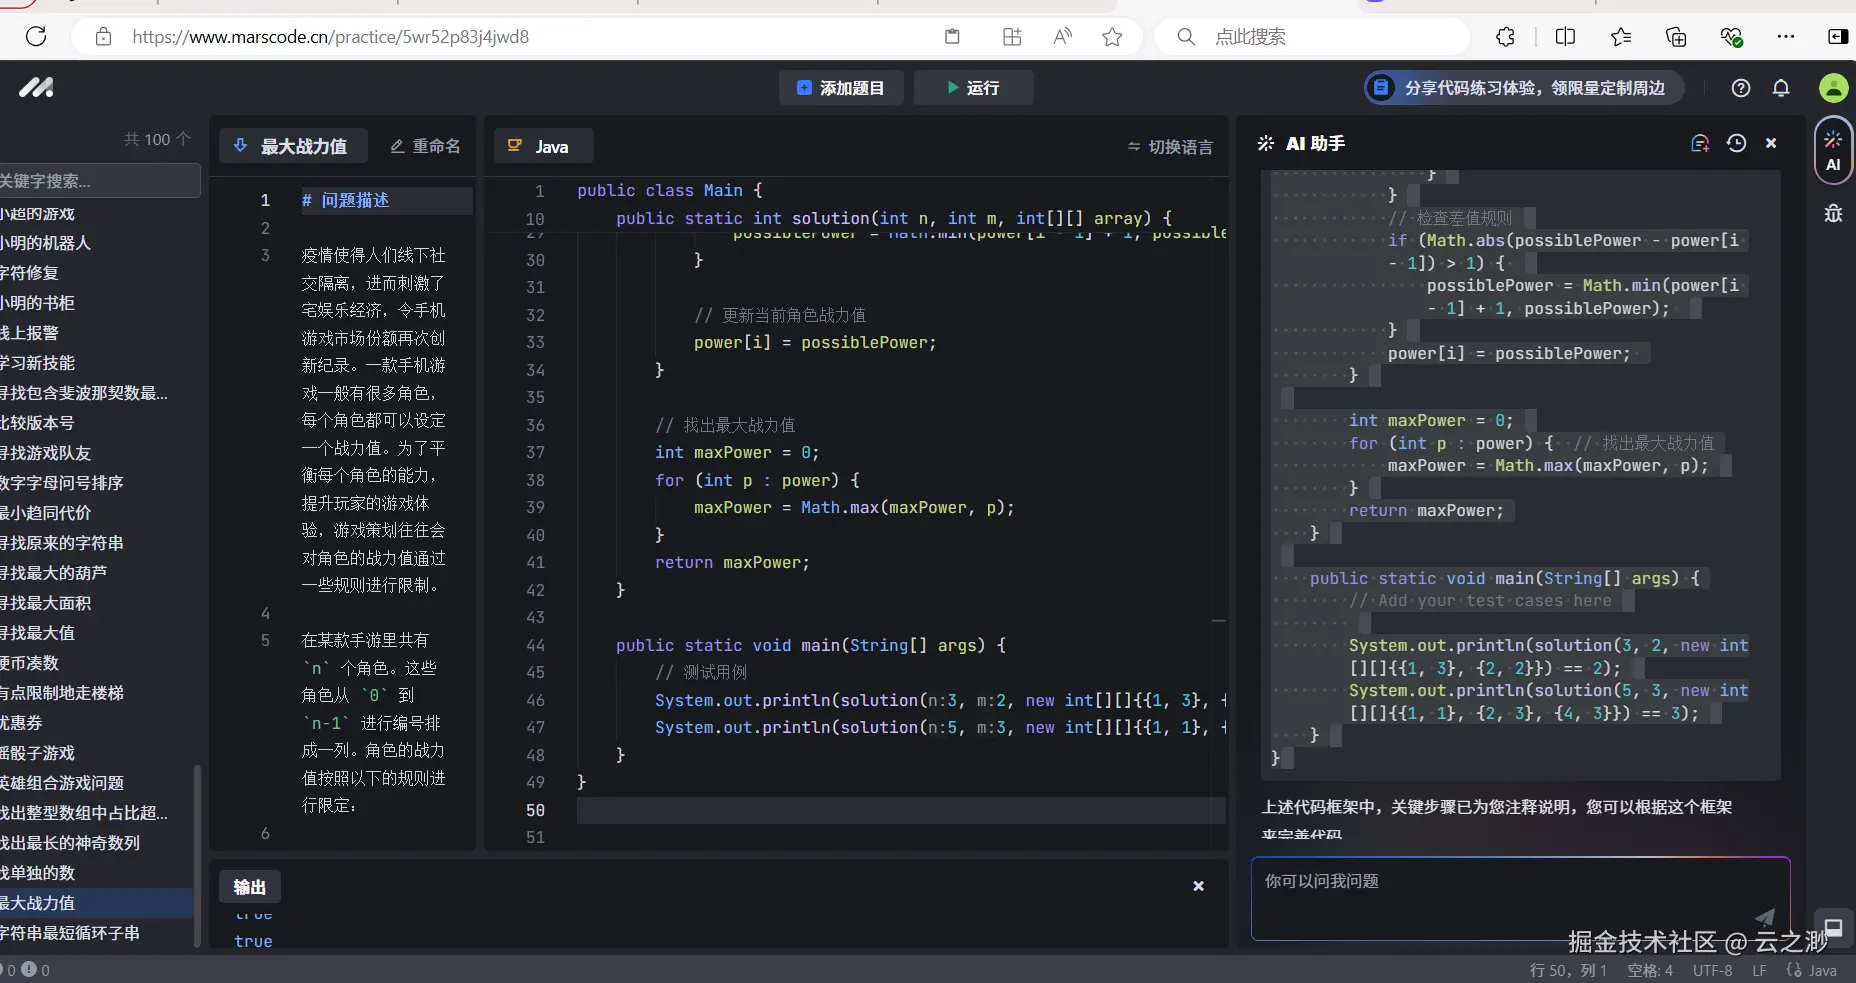Favorite this page with browser star icon

pyautogui.click(x=1112, y=37)
